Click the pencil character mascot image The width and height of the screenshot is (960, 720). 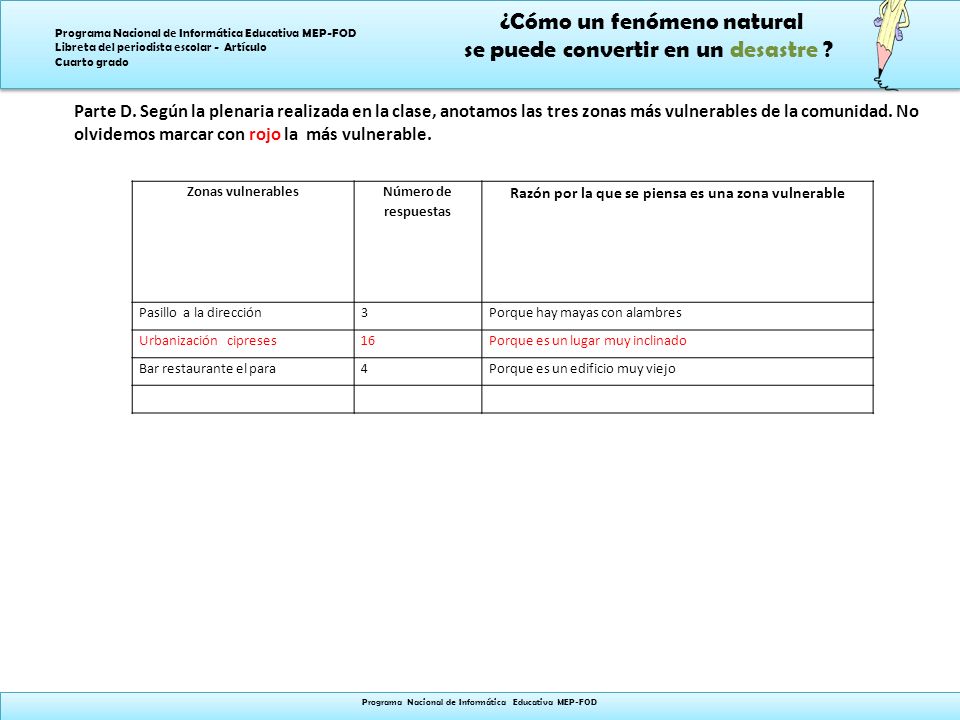point(891,45)
